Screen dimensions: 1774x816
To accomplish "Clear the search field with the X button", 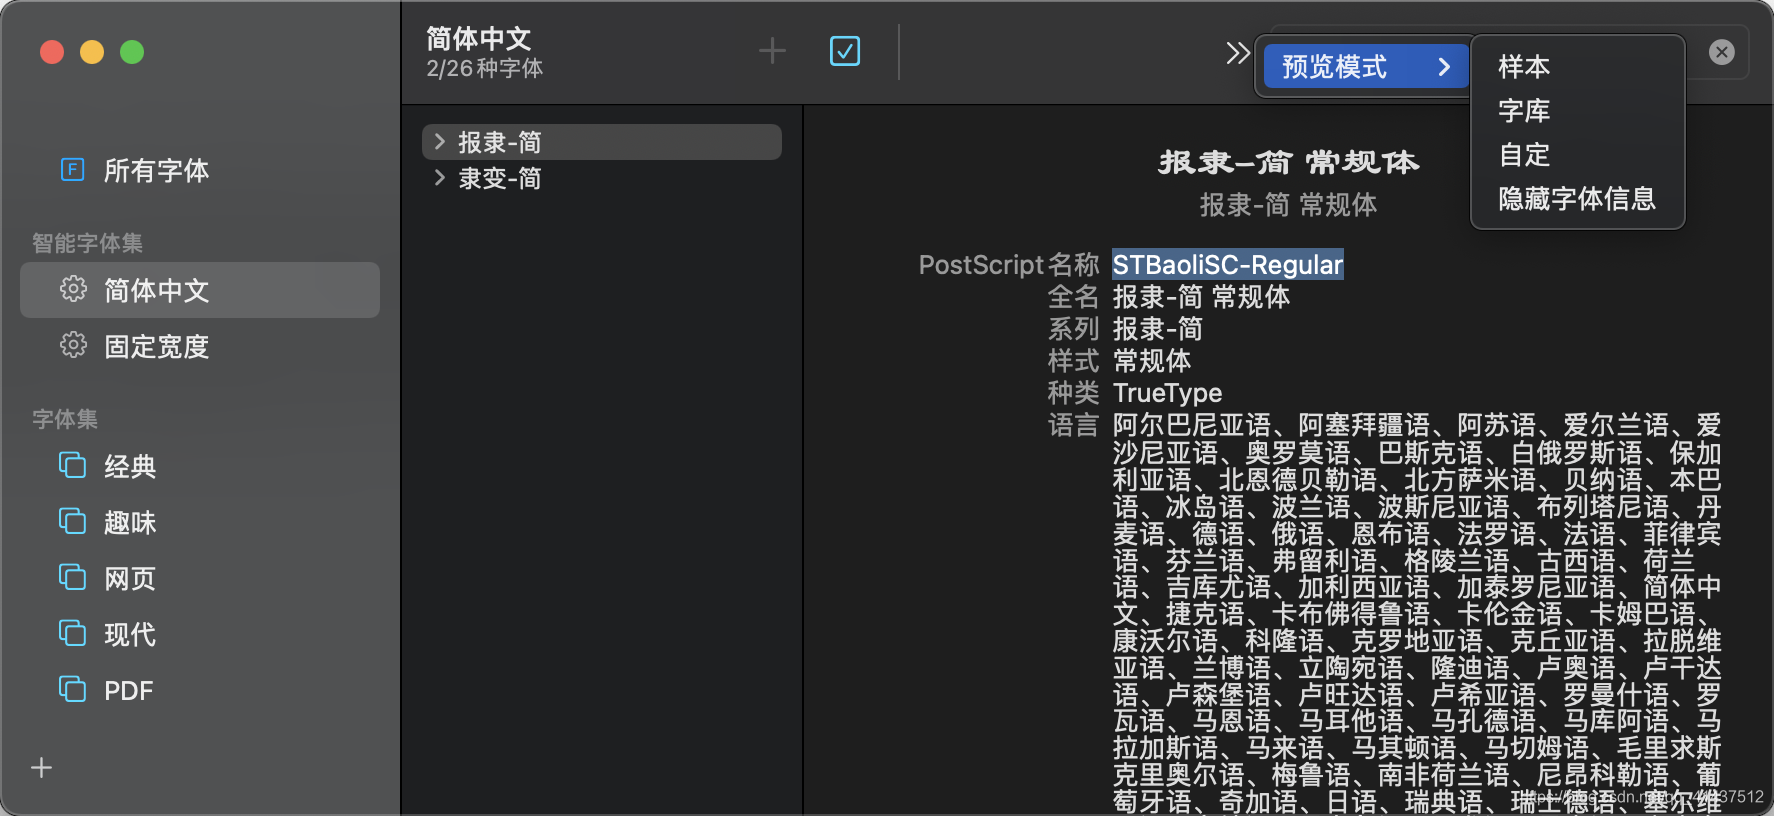I will coord(1722,52).
